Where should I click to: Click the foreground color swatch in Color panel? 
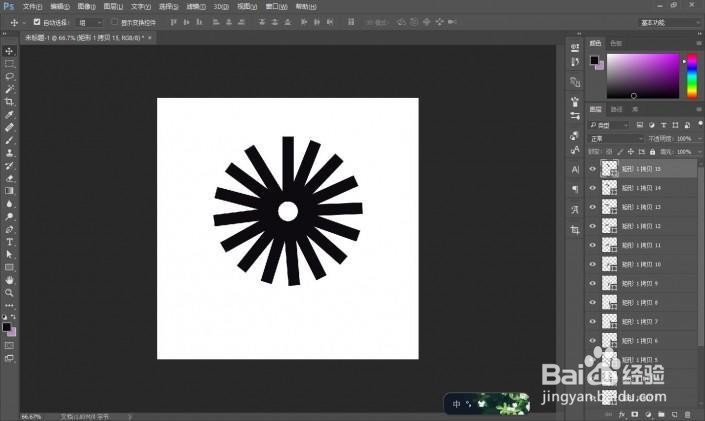[x=594, y=60]
